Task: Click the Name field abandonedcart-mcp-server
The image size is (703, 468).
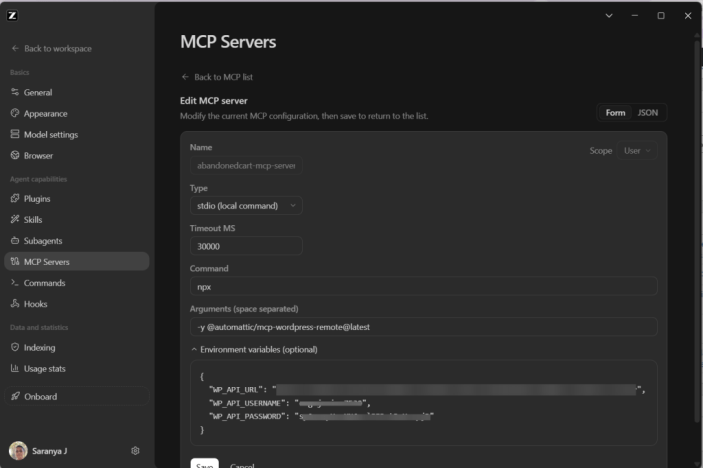Action: tap(246, 165)
